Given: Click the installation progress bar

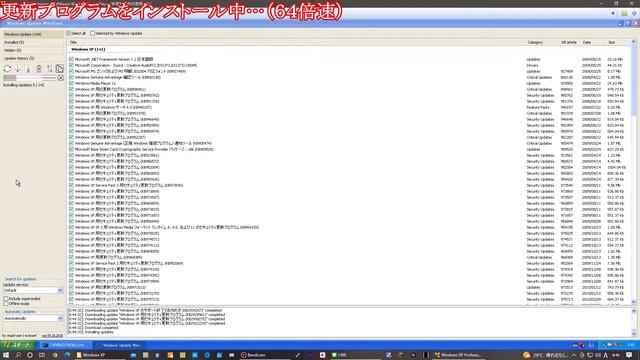Looking at the screenshot, I should point(30,78).
